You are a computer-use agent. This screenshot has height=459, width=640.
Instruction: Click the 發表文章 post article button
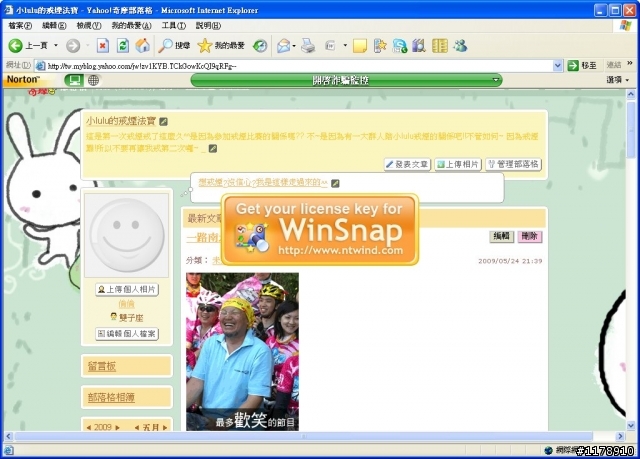tap(407, 164)
